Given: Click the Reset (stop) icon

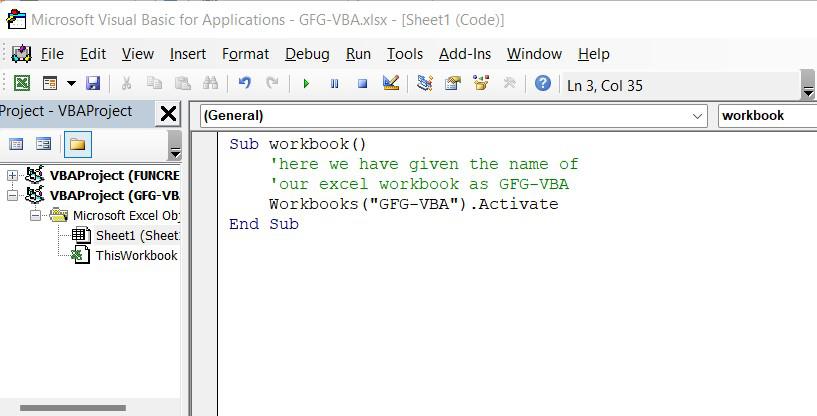Looking at the screenshot, I should point(362,84).
